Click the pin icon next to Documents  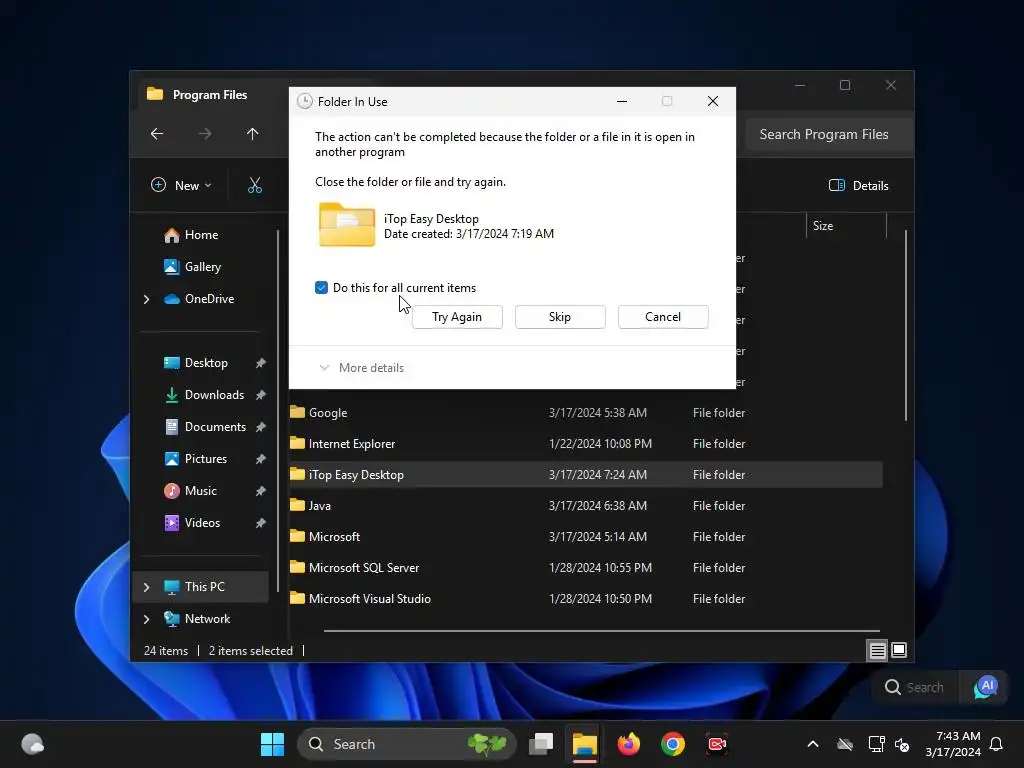[261, 427]
